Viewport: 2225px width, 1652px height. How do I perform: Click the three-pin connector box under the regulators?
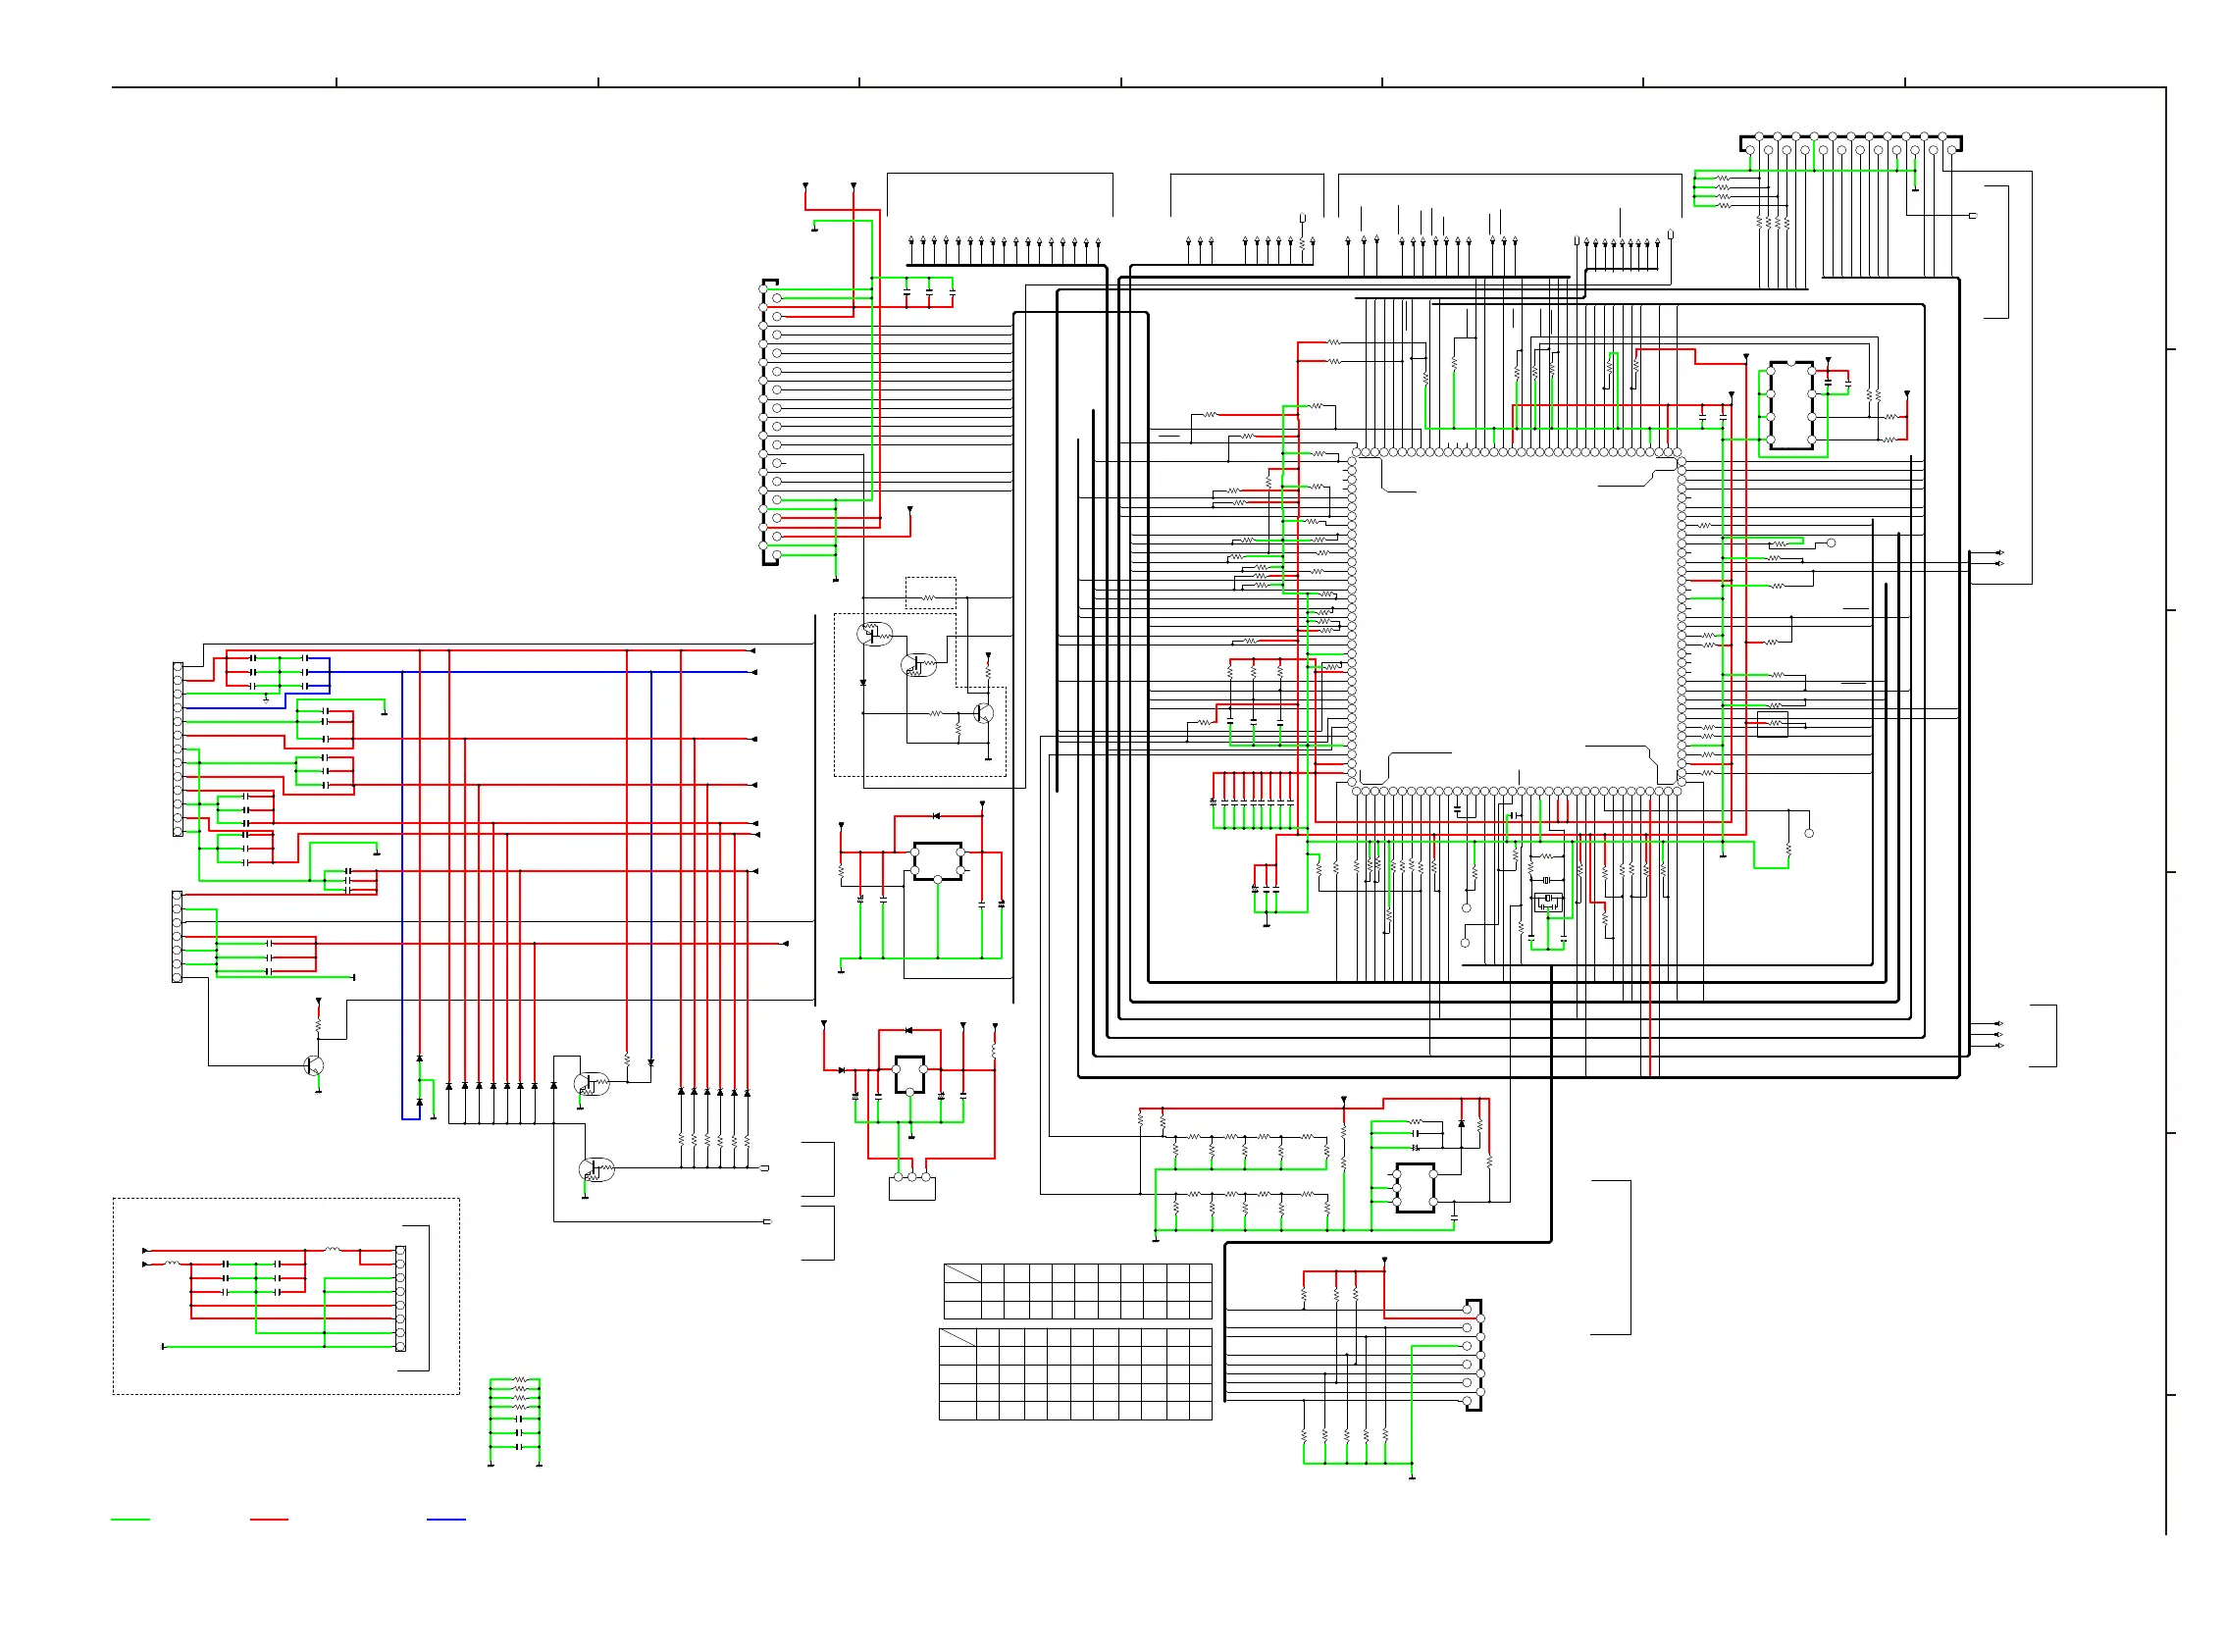[x=912, y=1188]
